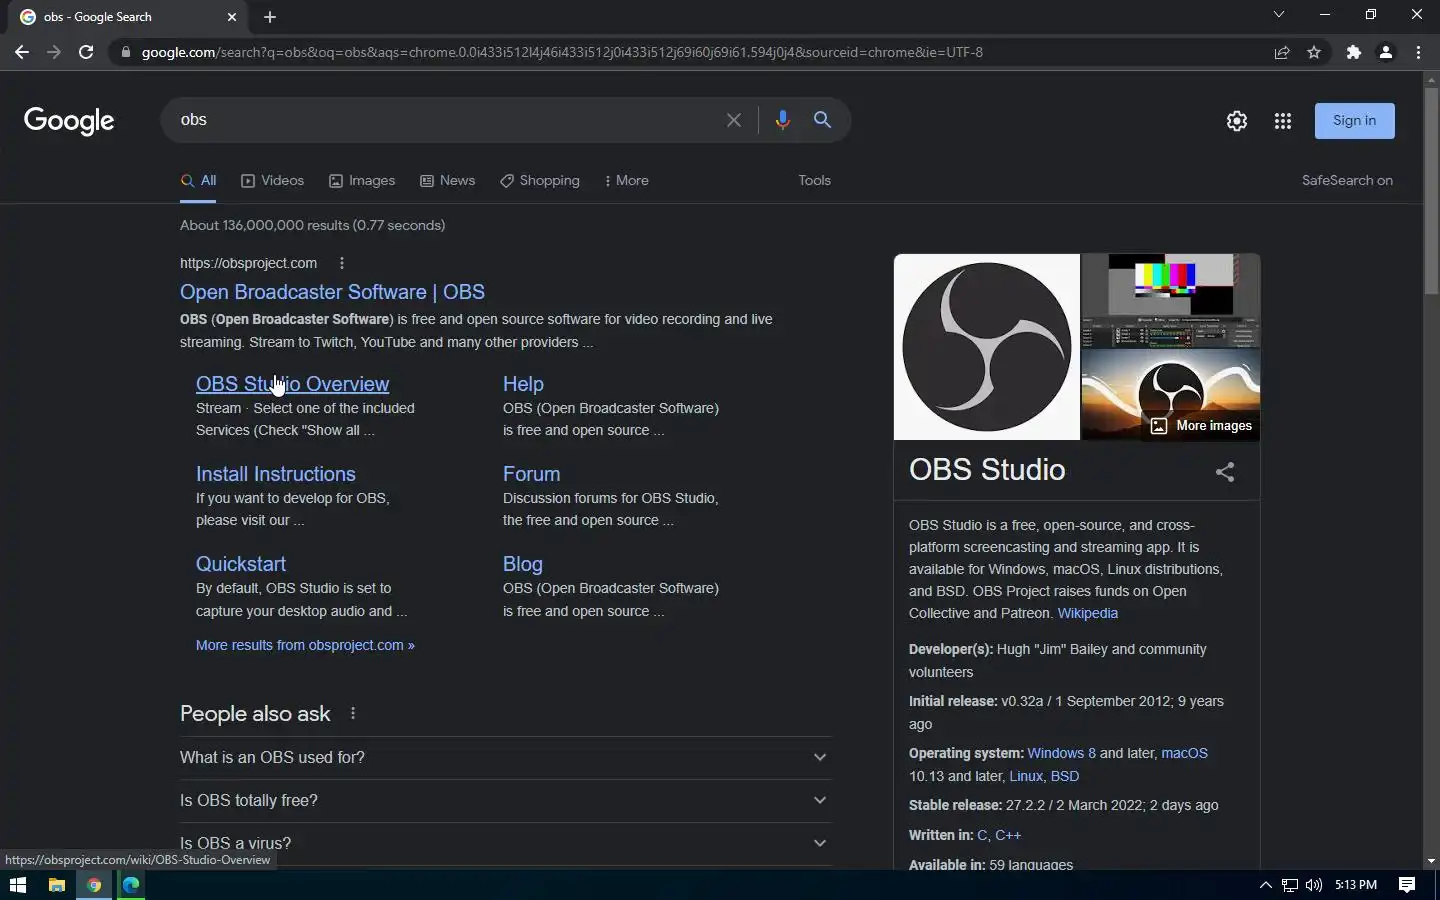Open the SafeSearch on setting
The image size is (1440, 900).
[1347, 181]
